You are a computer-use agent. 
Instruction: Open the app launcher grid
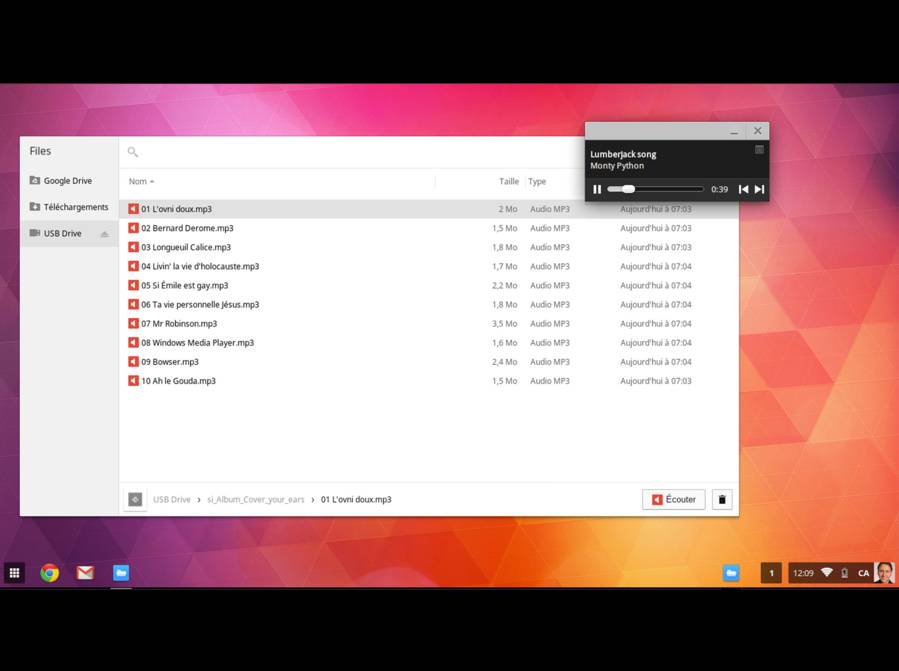click(x=14, y=573)
